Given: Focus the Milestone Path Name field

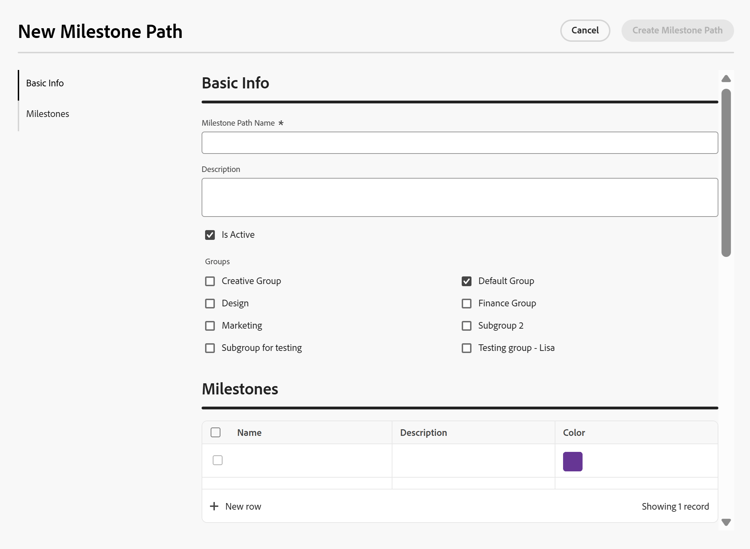Looking at the screenshot, I should pyautogui.click(x=459, y=143).
